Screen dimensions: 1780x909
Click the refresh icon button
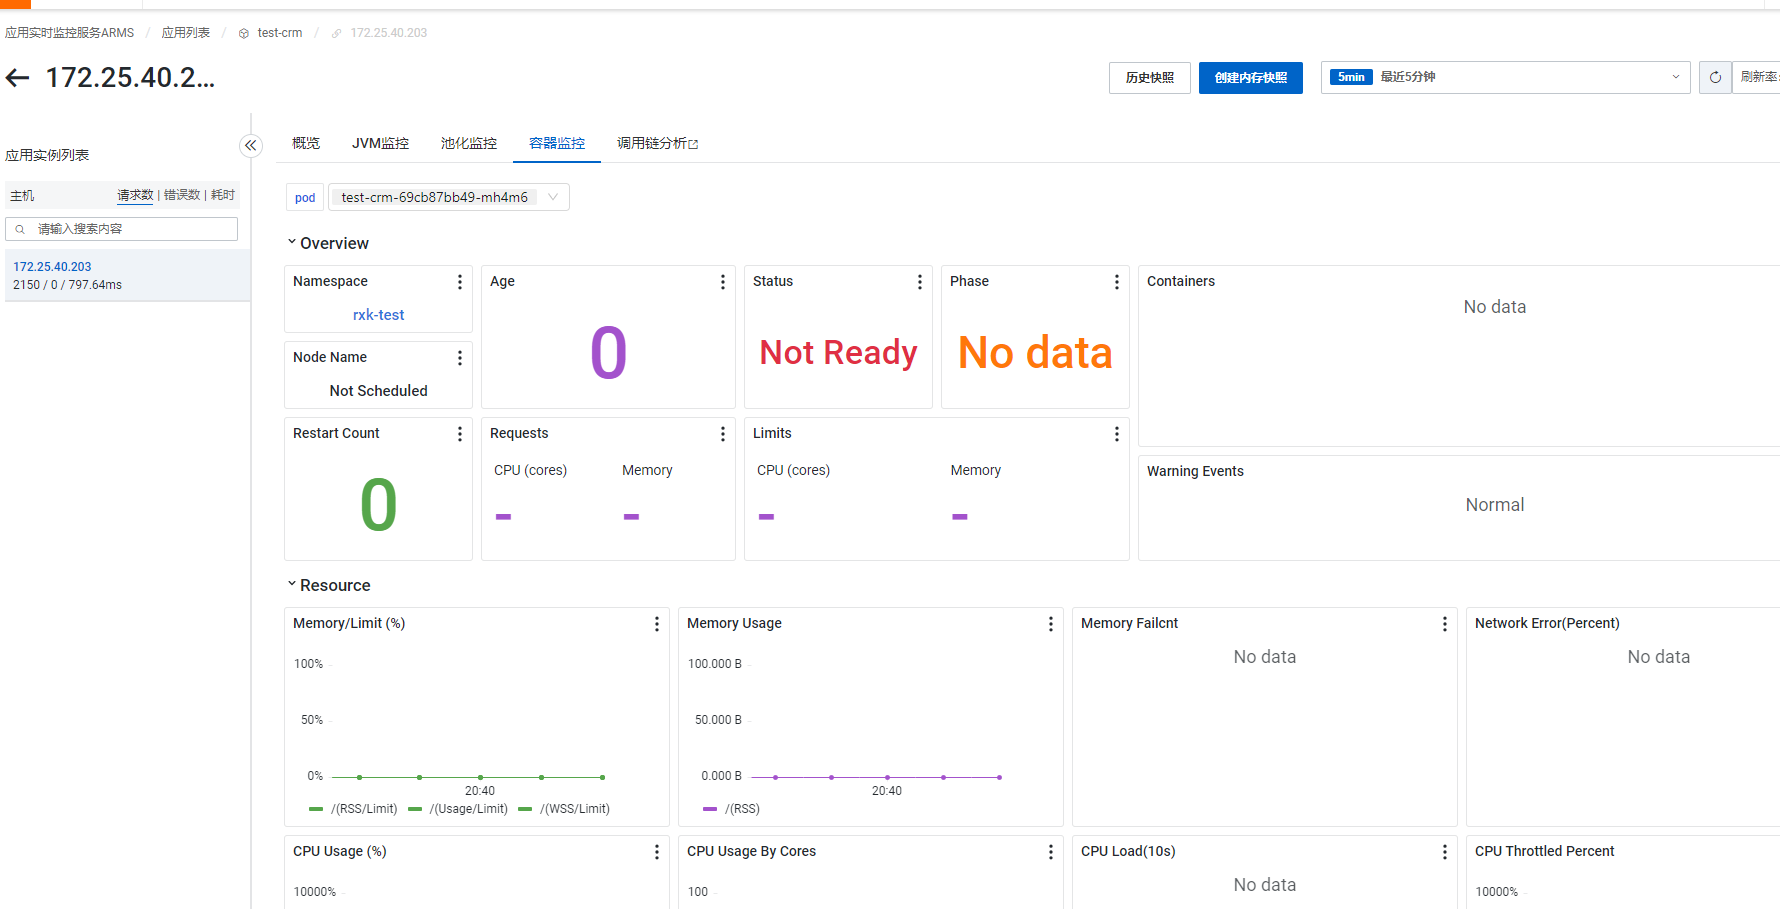pyautogui.click(x=1715, y=77)
